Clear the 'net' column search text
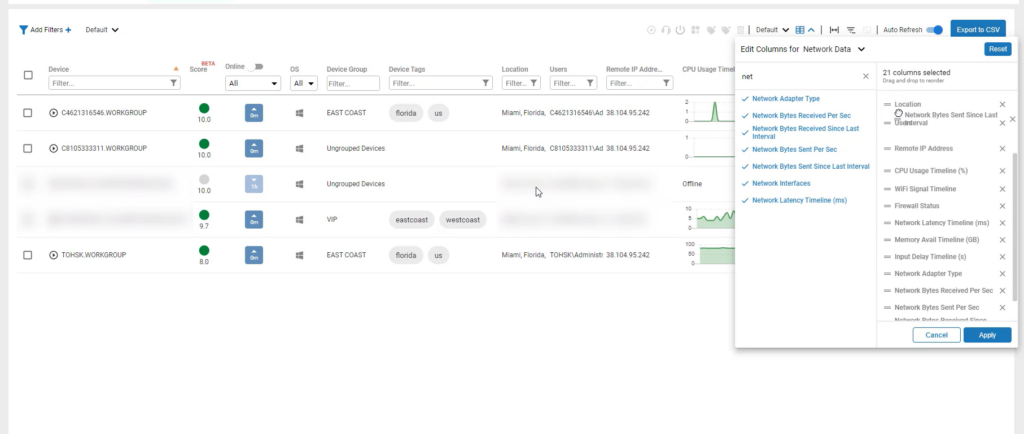Screen dimensions: 1024x434 coord(866,76)
